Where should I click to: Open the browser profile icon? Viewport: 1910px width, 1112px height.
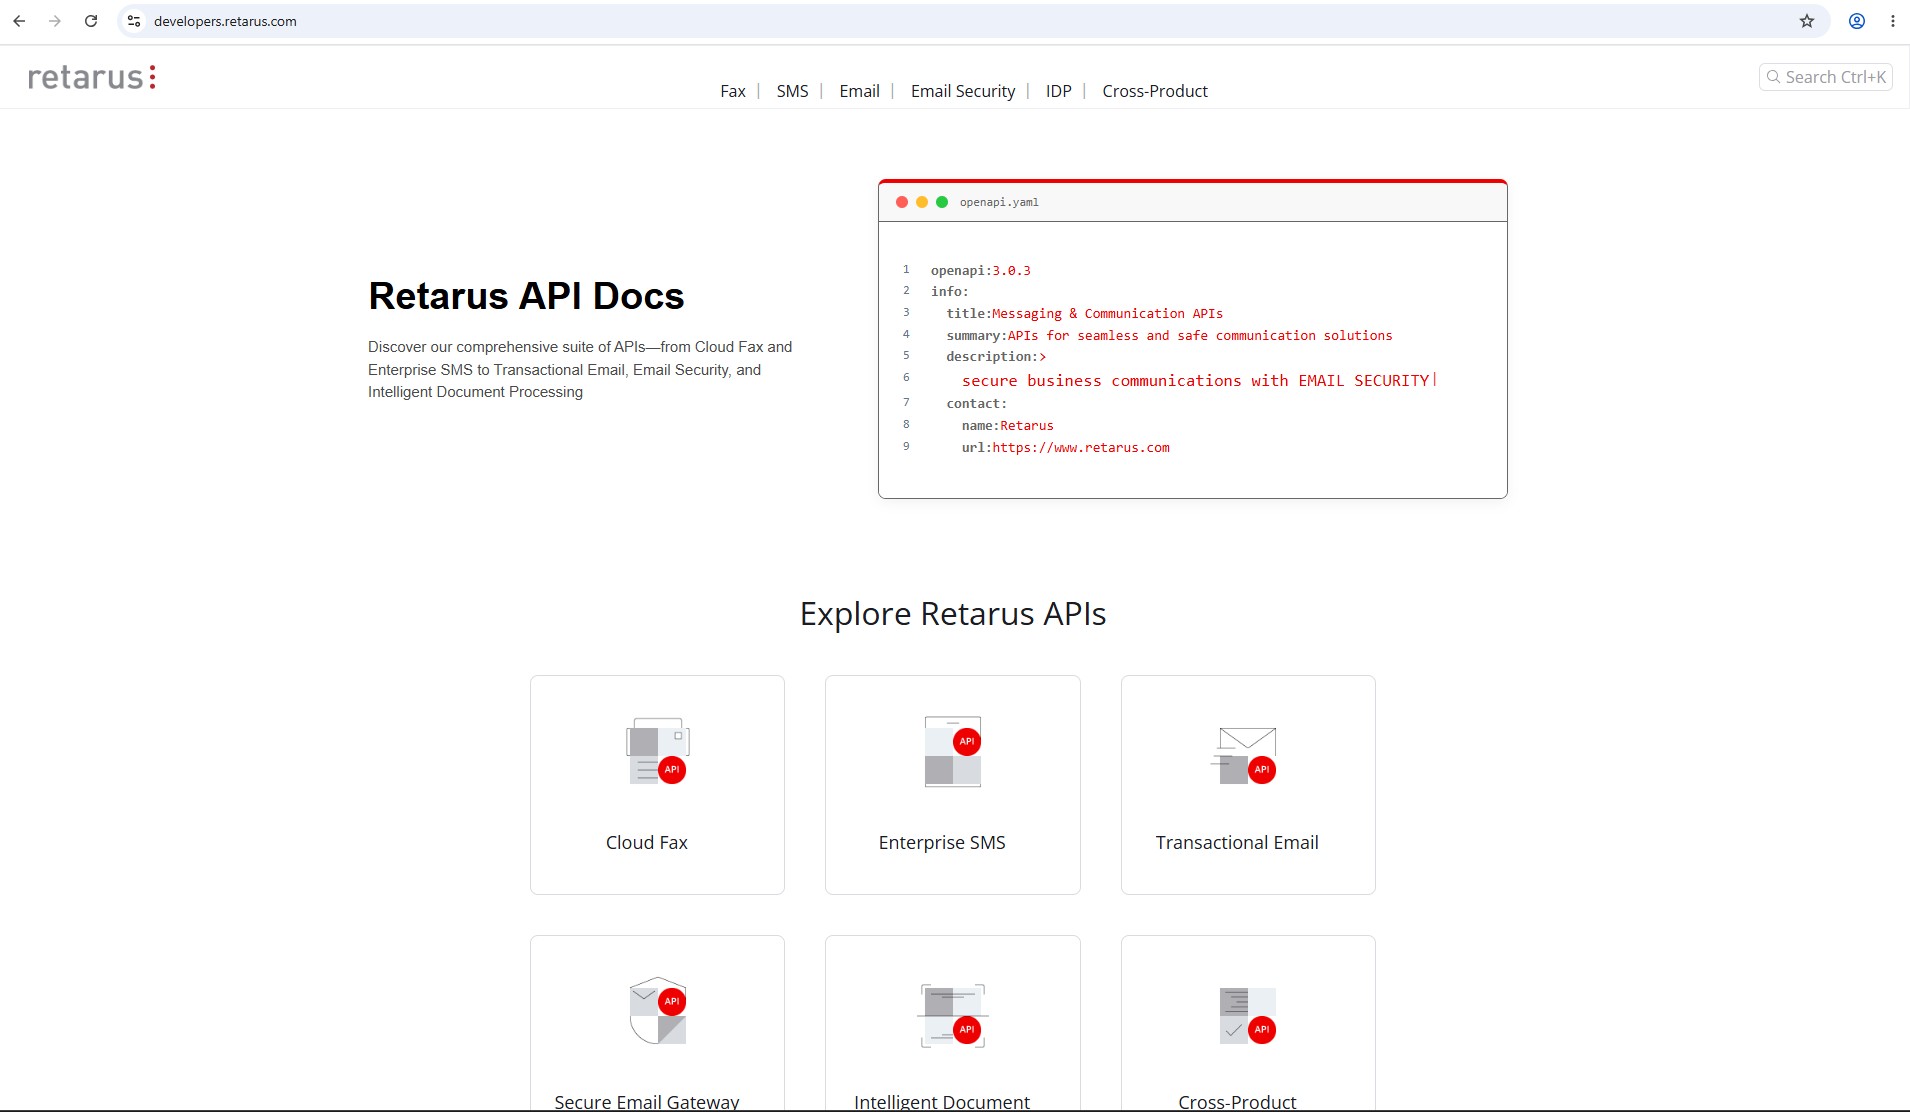pos(1857,21)
